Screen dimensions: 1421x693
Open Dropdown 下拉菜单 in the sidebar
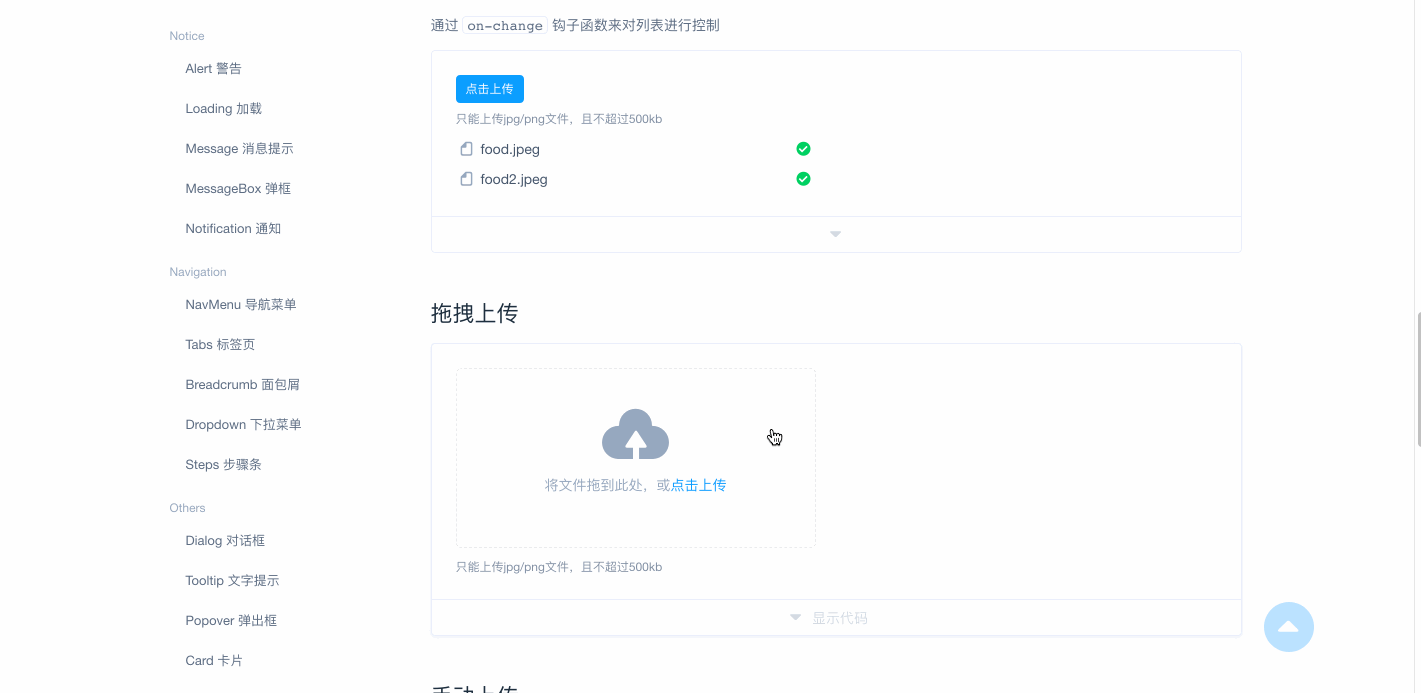pyautogui.click(x=243, y=424)
